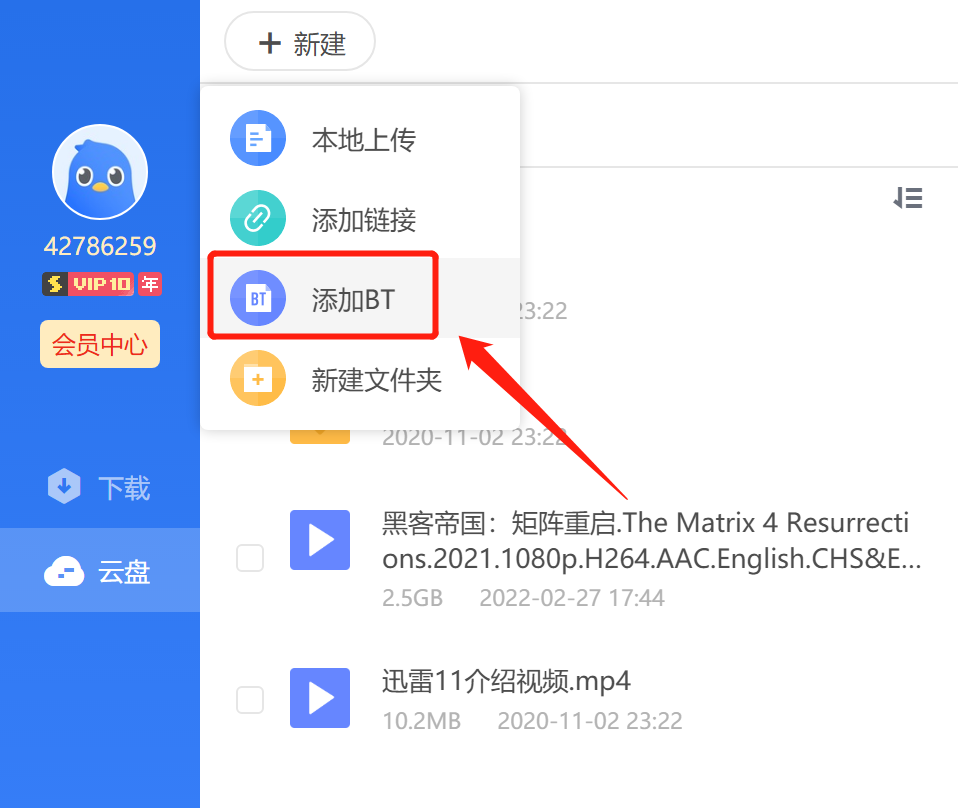This screenshot has height=808, width=958.
Task: Select 添加BT menu entry
Action: point(360,298)
